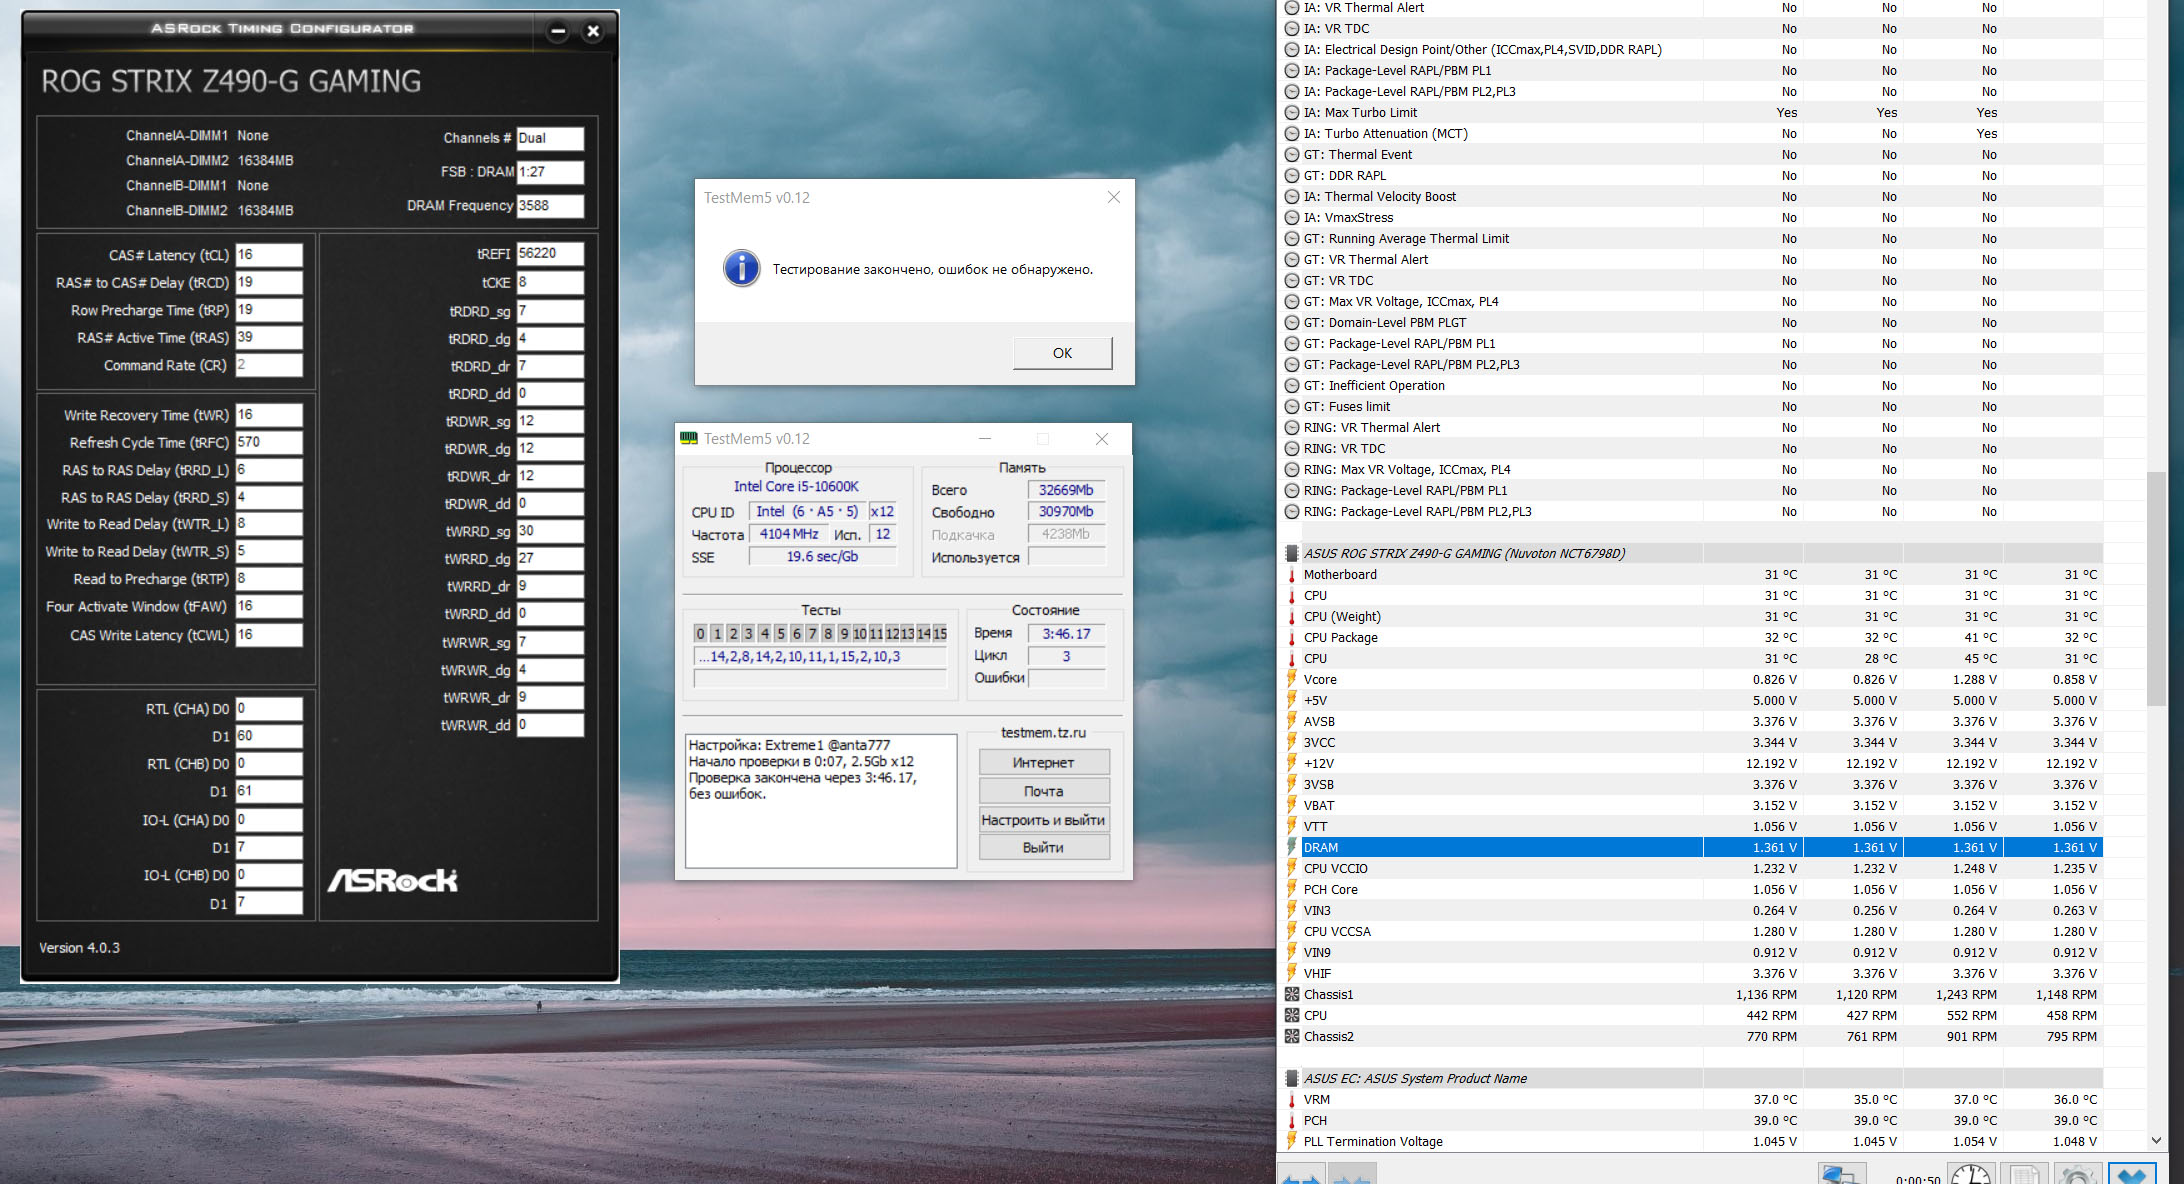Click CAS# Latency tCL value field
The width and height of the screenshot is (2184, 1184).
(268, 254)
